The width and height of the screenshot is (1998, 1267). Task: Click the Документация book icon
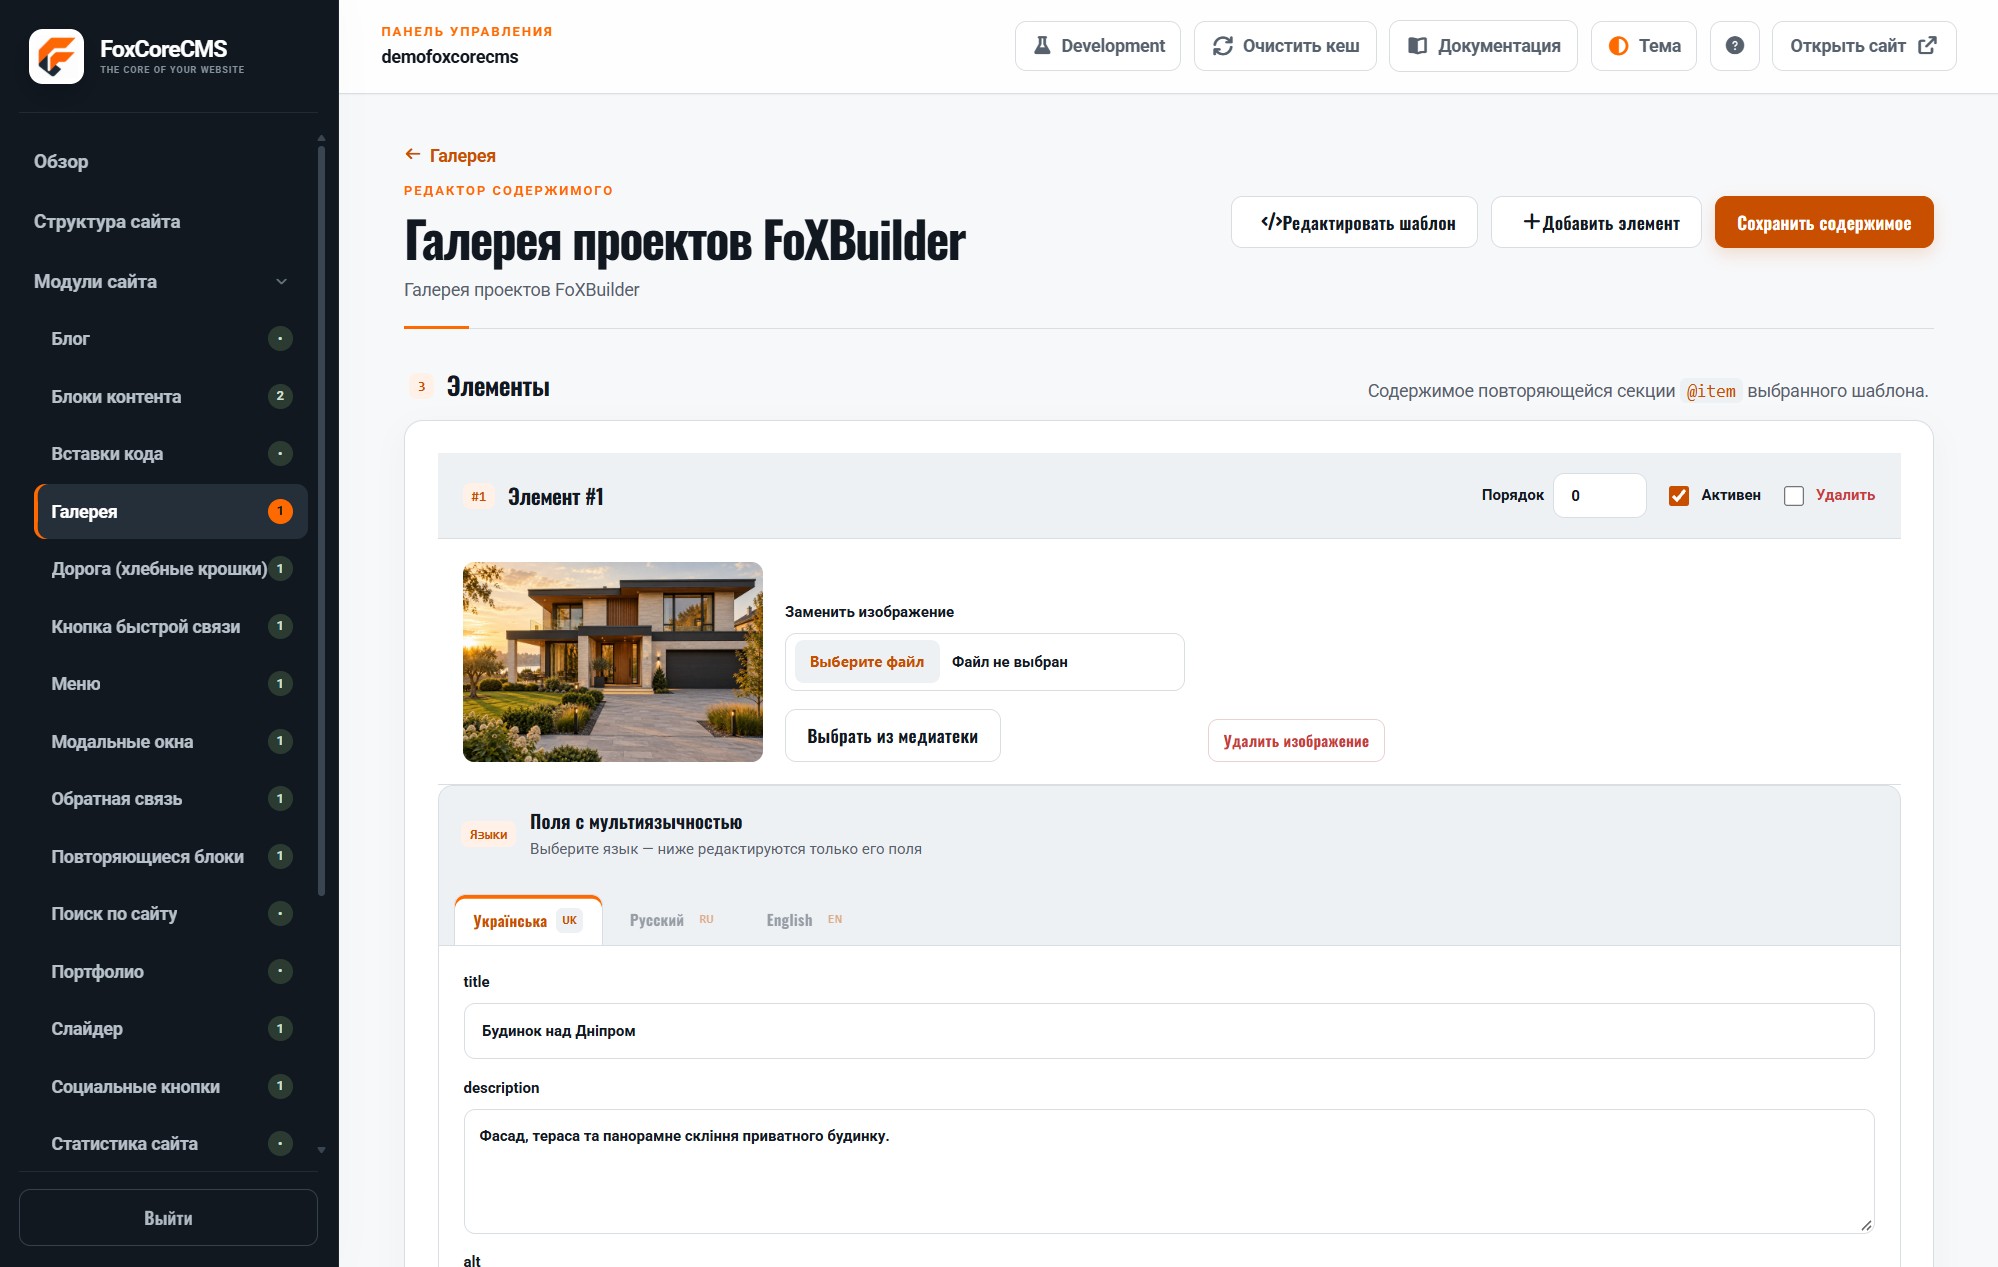tap(1417, 46)
